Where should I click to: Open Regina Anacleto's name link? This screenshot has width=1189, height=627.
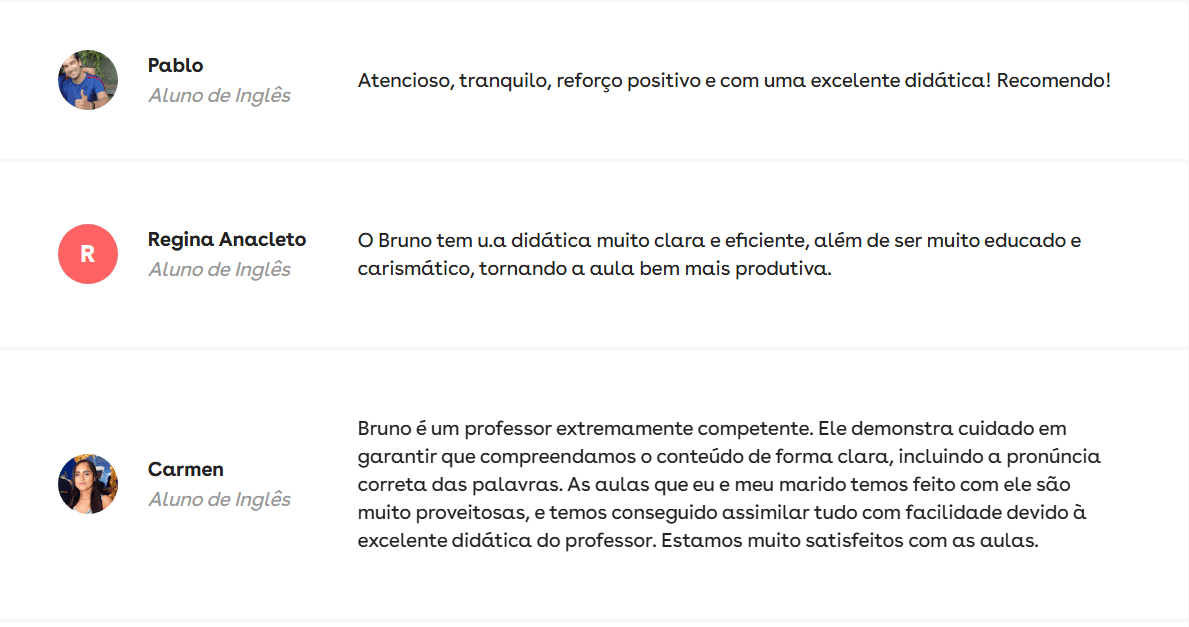[227, 240]
